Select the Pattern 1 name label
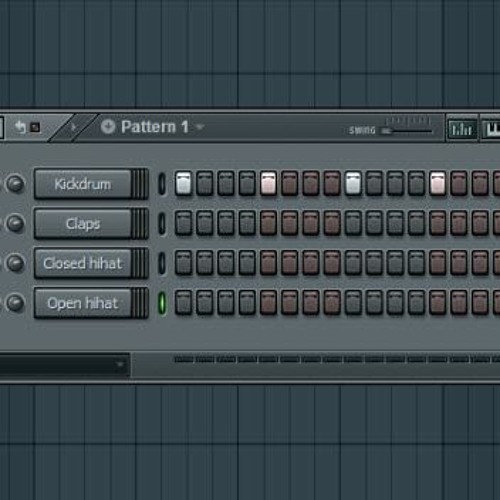The image size is (500, 500). click(155, 127)
